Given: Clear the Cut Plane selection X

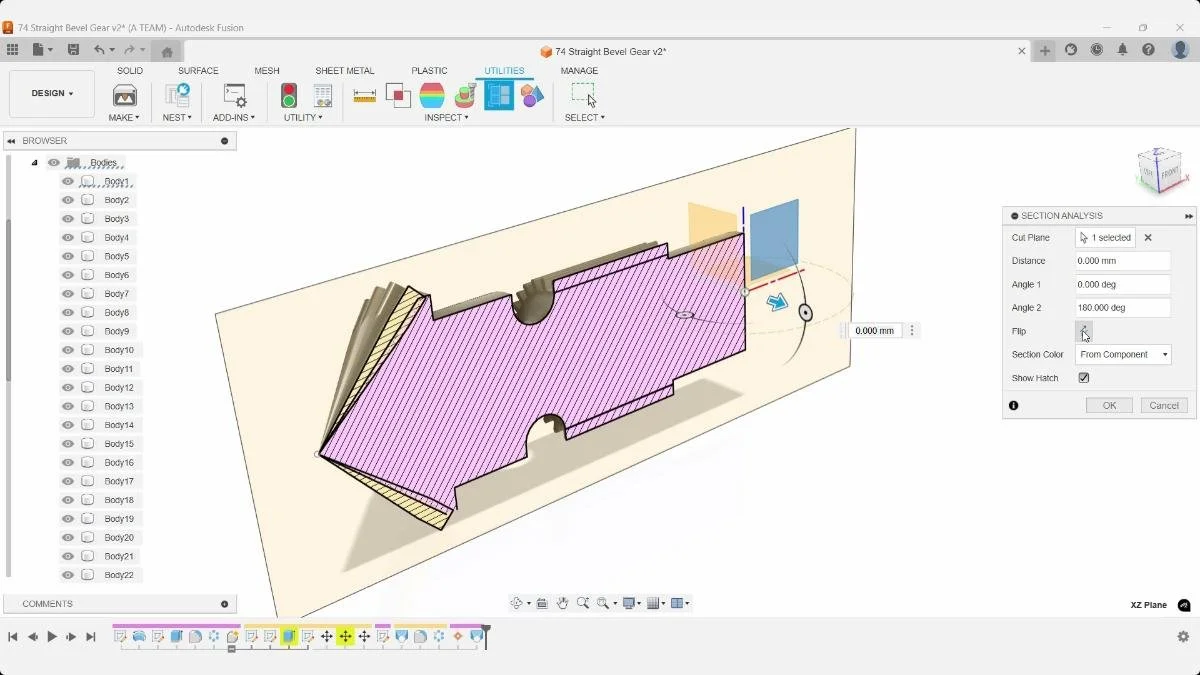Looking at the screenshot, I should [x=1148, y=238].
